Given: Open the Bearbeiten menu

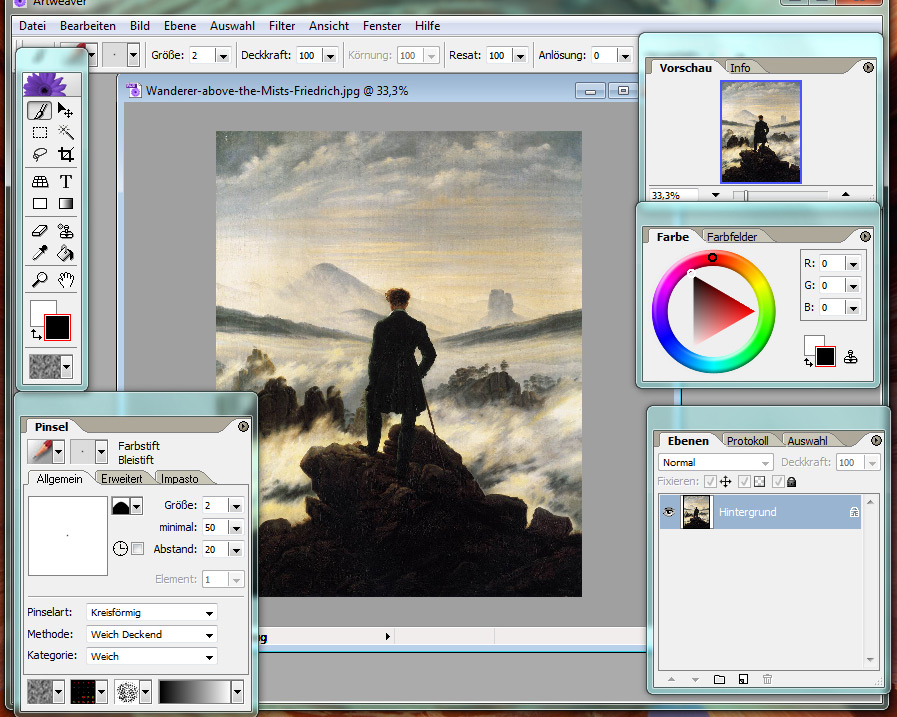Looking at the screenshot, I should pos(88,26).
